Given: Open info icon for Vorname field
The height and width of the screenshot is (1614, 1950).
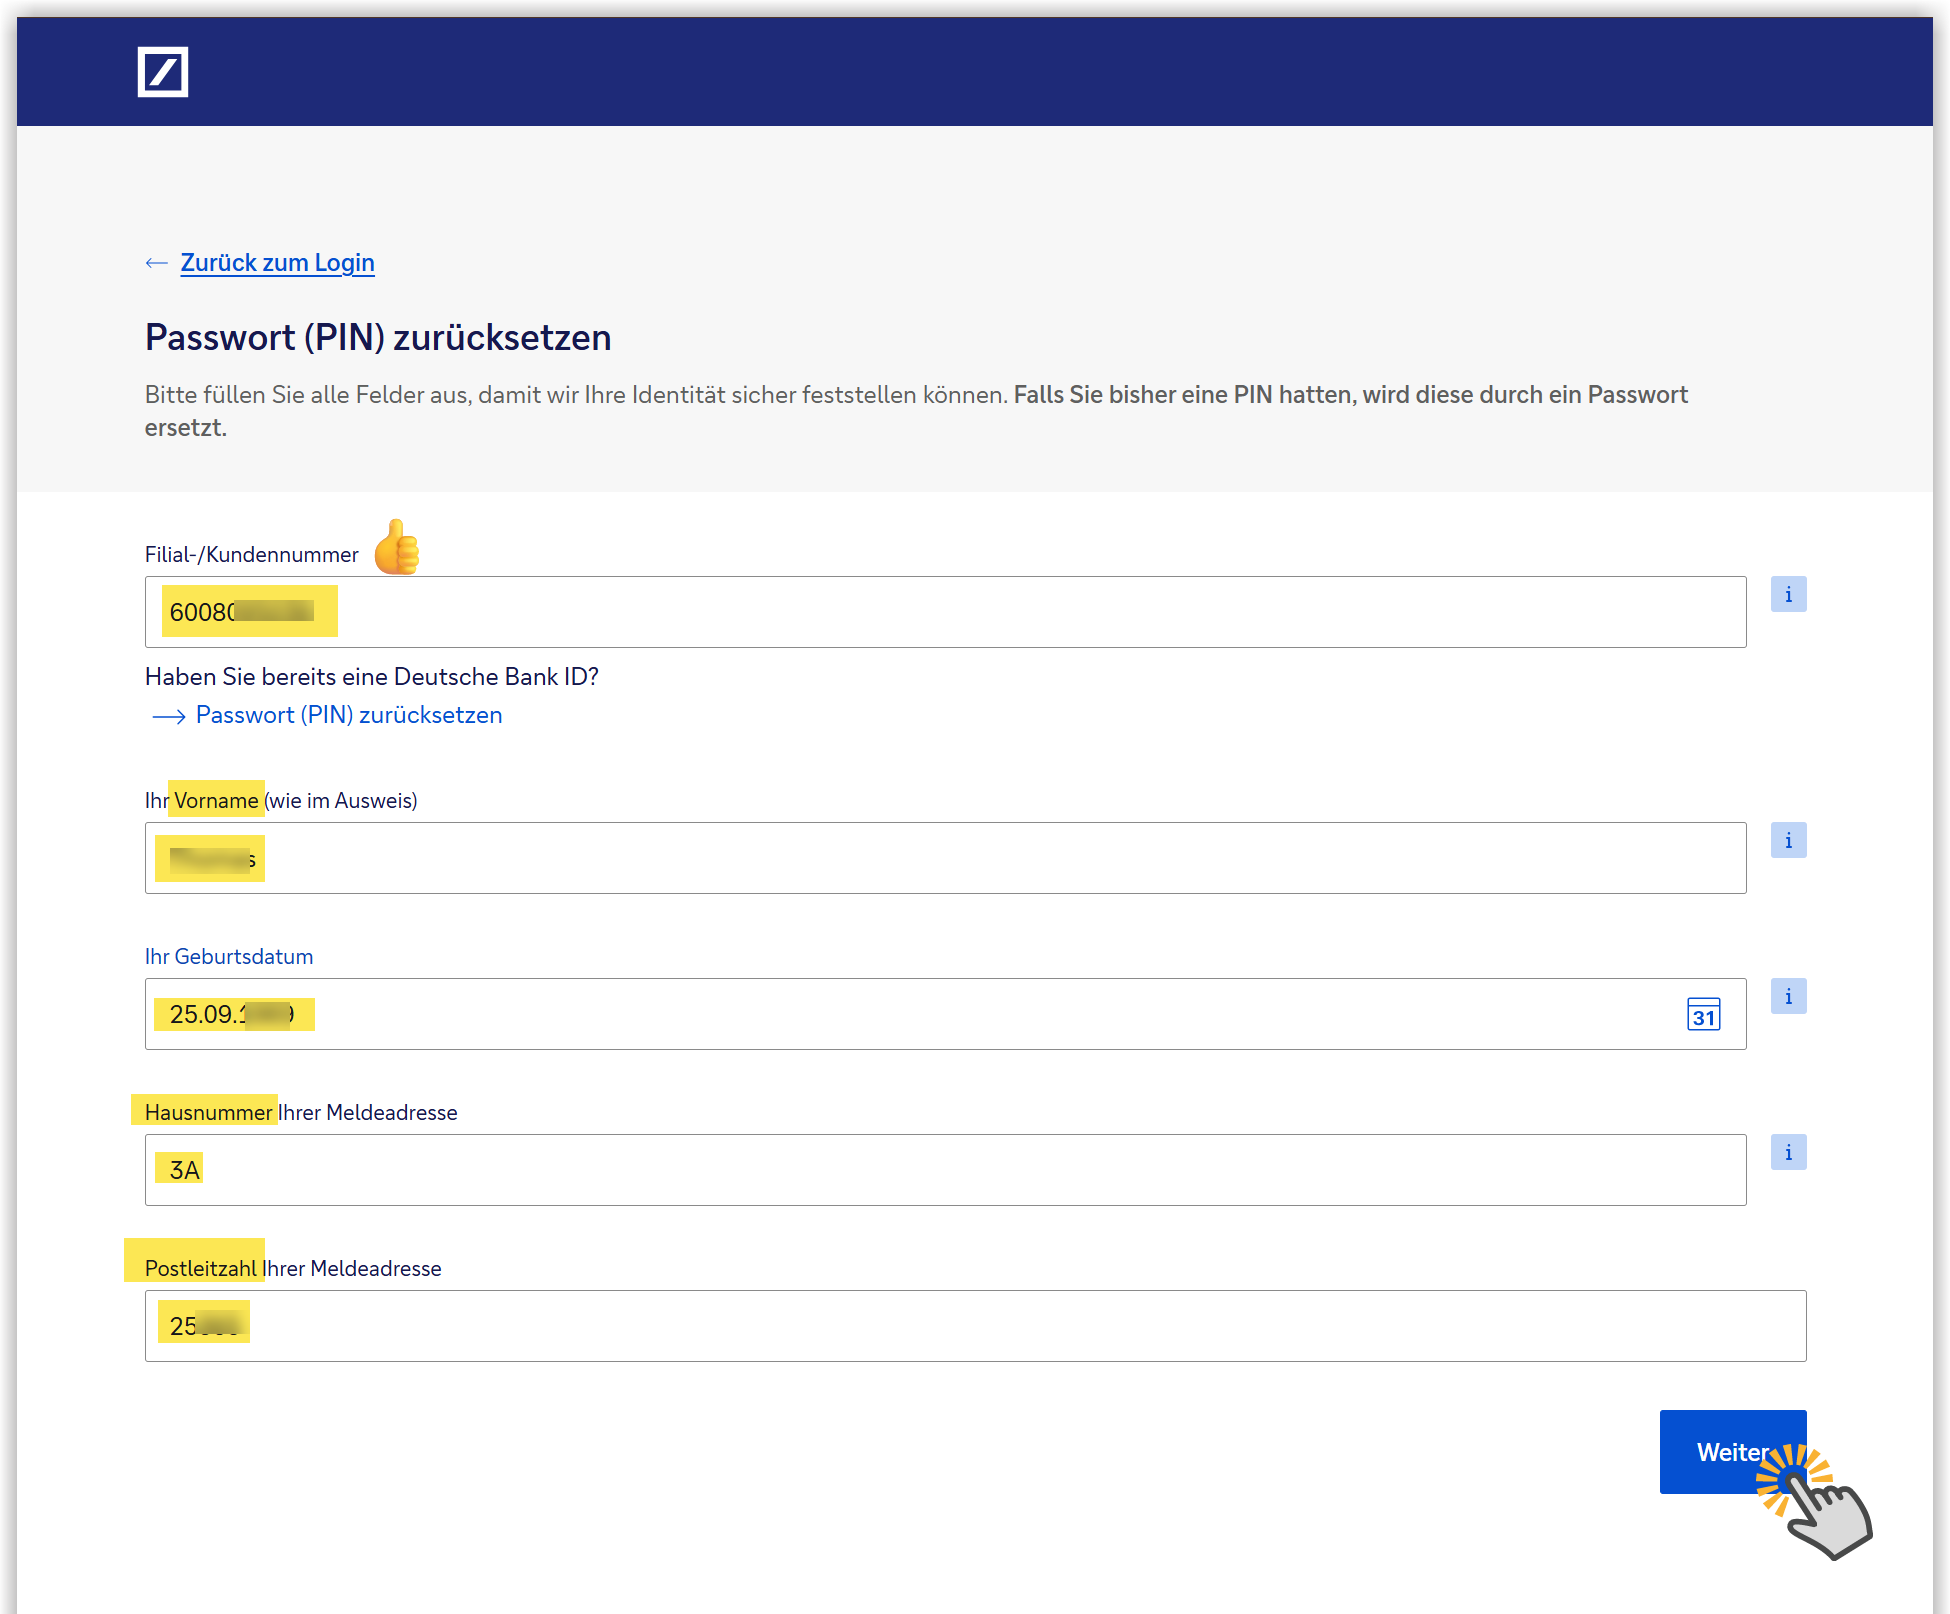Looking at the screenshot, I should pos(1788,841).
